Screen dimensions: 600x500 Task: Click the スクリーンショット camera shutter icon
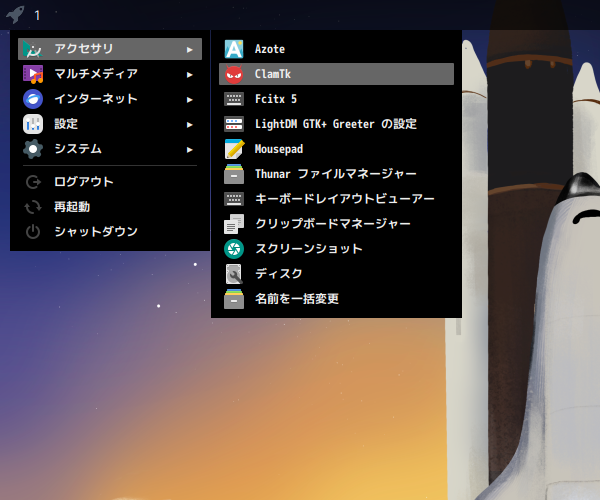pyautogui.click(x=234, y=249)
